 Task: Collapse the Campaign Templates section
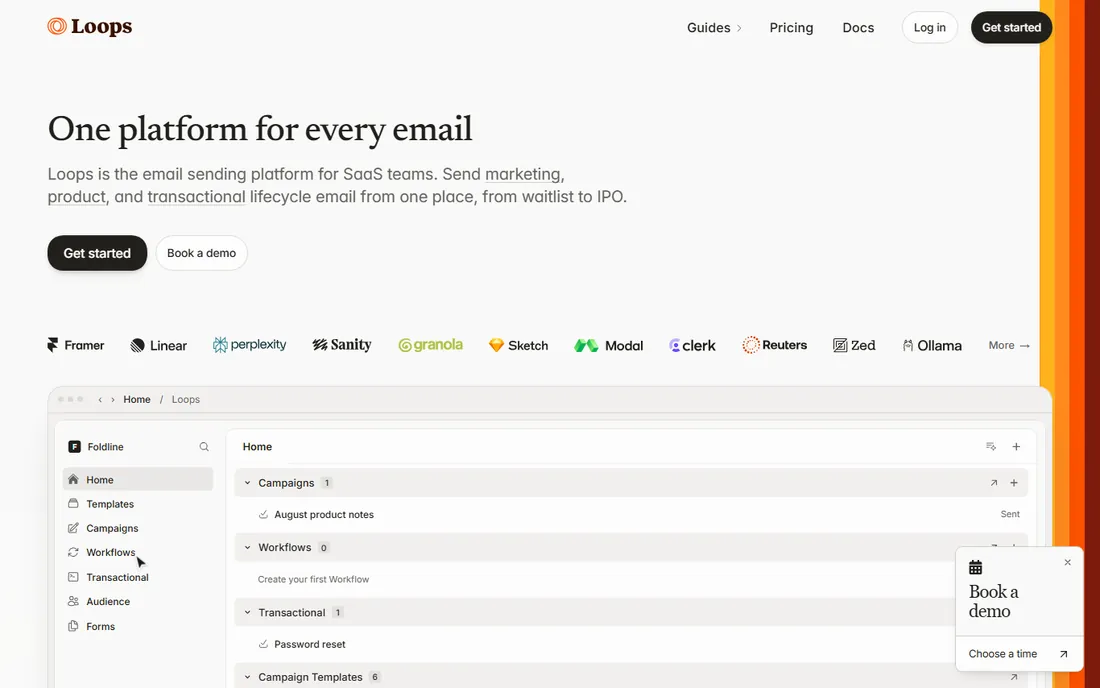[248, 677]
